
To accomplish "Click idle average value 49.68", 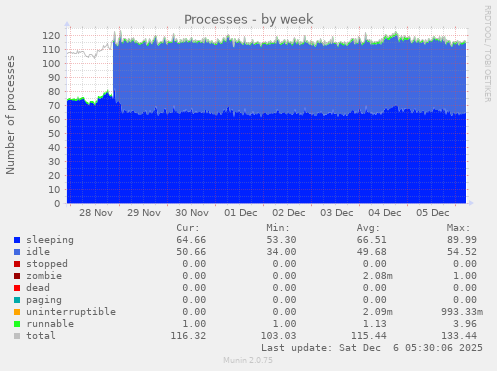I will pos(371,252).
